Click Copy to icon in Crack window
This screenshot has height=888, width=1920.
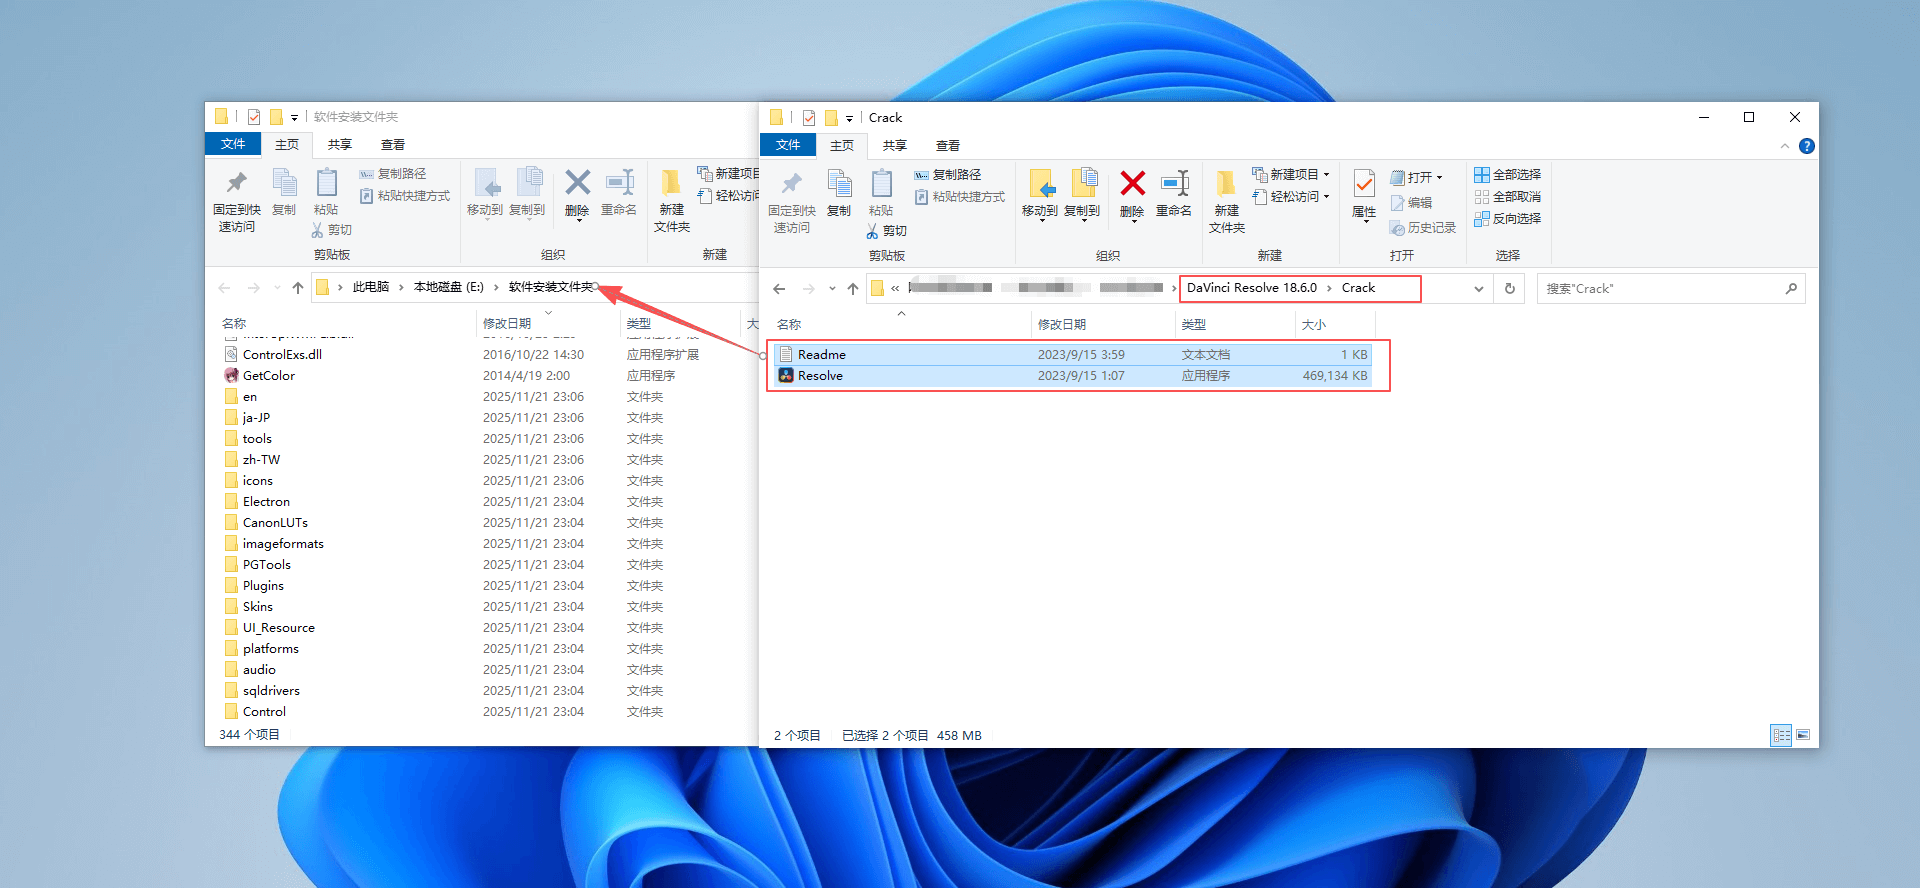point(1082,192)
